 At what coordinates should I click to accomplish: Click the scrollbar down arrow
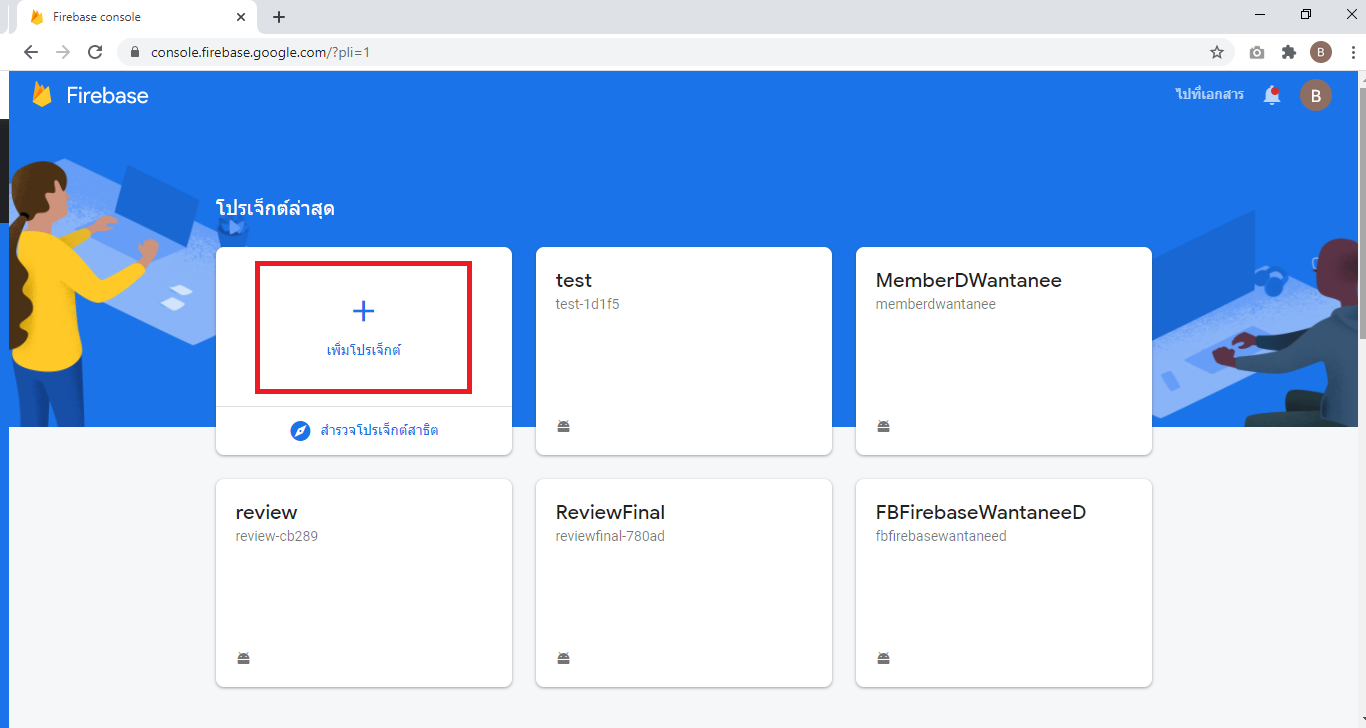pyautogui.click(x=1361, y=721)
